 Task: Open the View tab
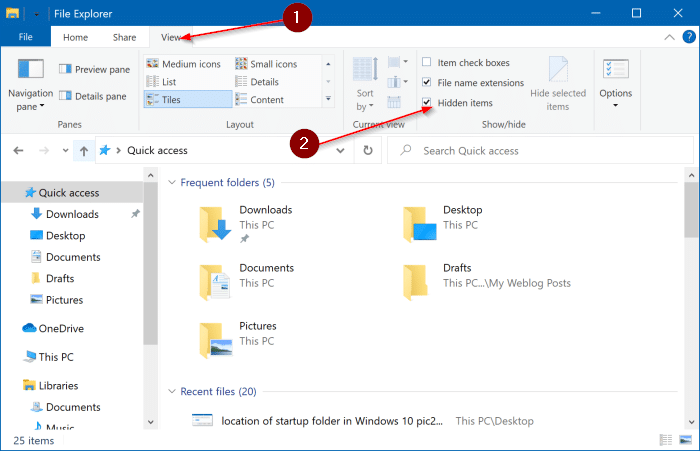(x=171, y=38)
